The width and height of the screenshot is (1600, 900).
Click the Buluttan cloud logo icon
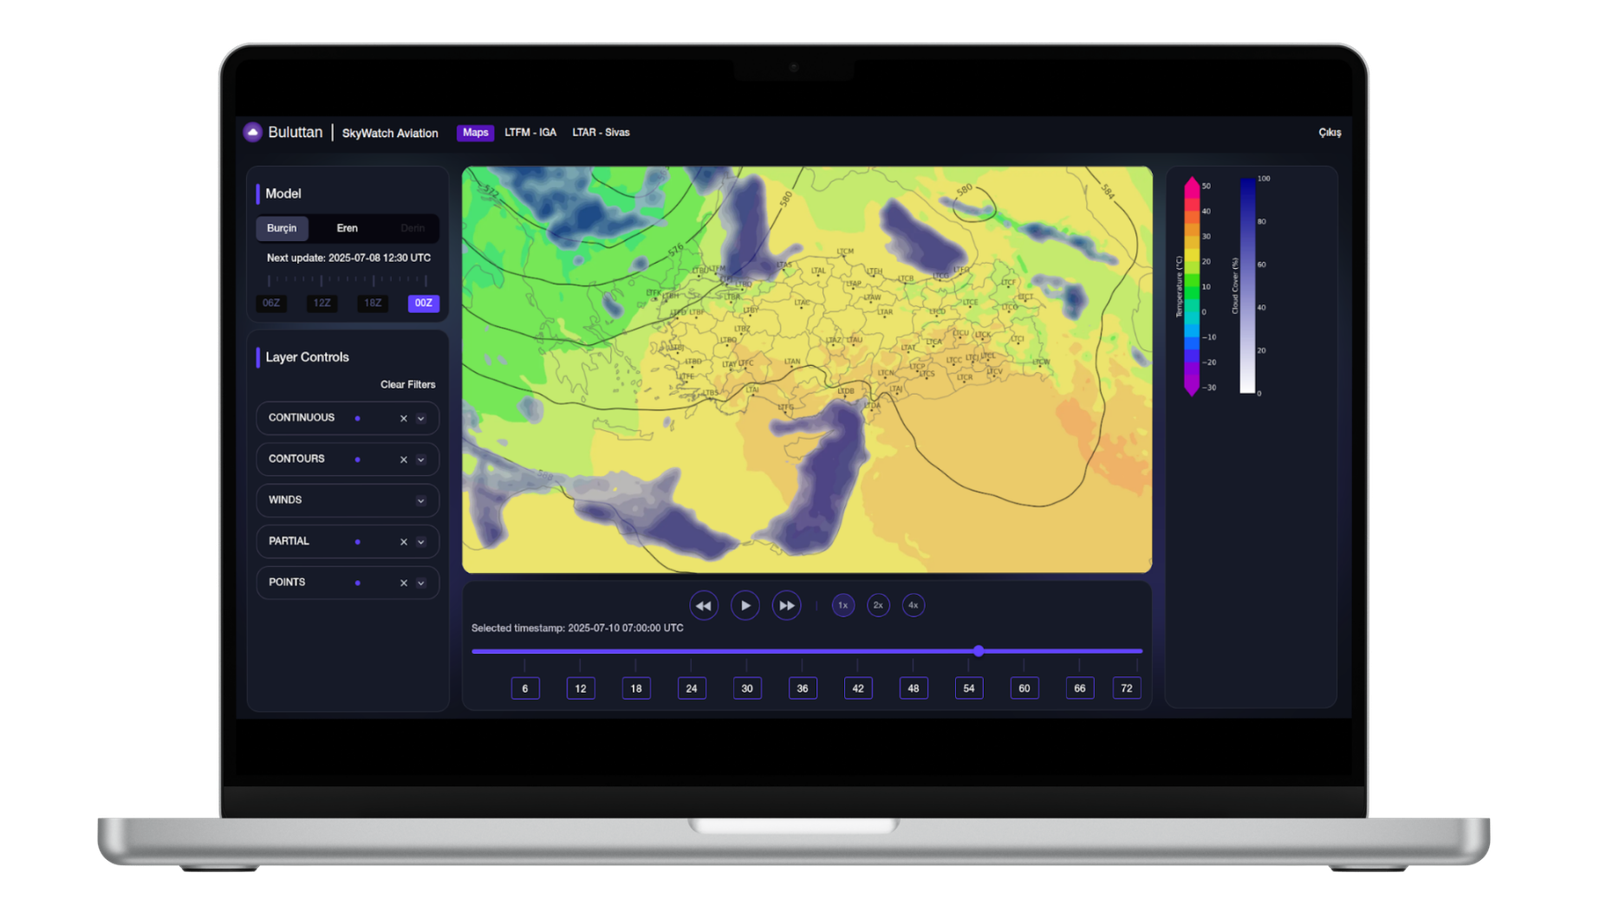click(253, 132)
